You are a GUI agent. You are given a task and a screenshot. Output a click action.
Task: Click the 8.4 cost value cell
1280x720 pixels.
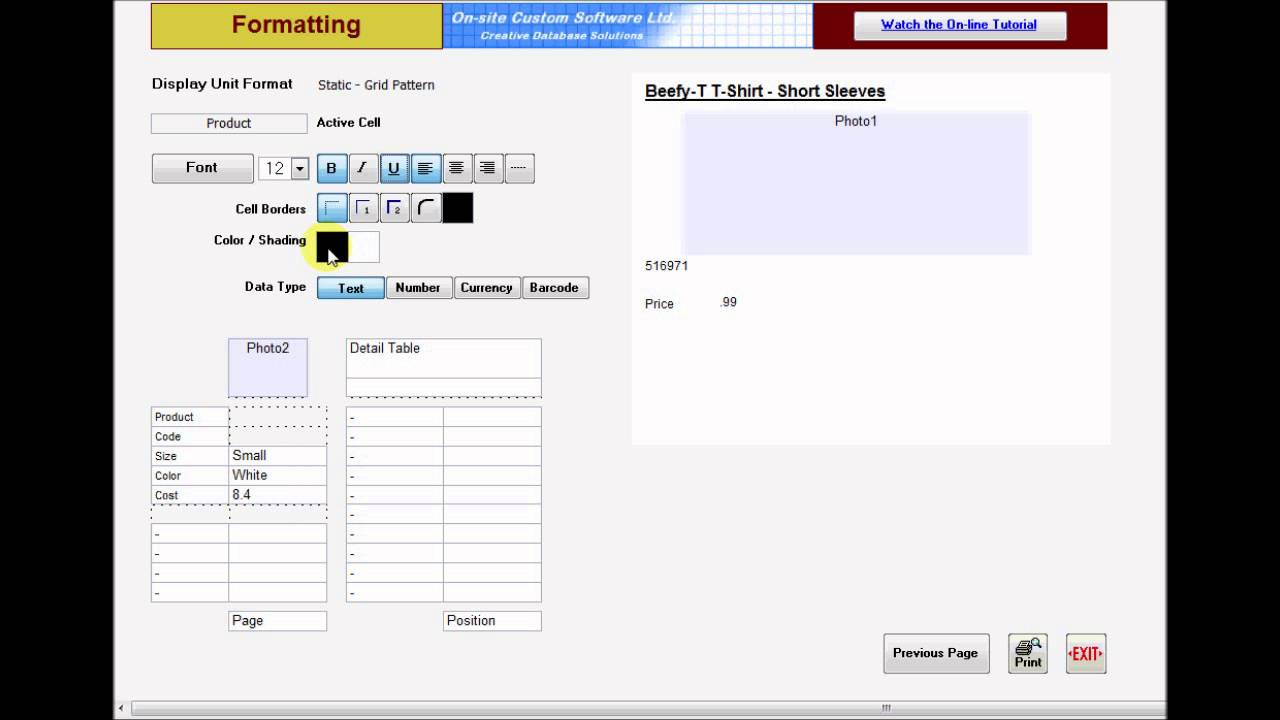click(277, 495)
